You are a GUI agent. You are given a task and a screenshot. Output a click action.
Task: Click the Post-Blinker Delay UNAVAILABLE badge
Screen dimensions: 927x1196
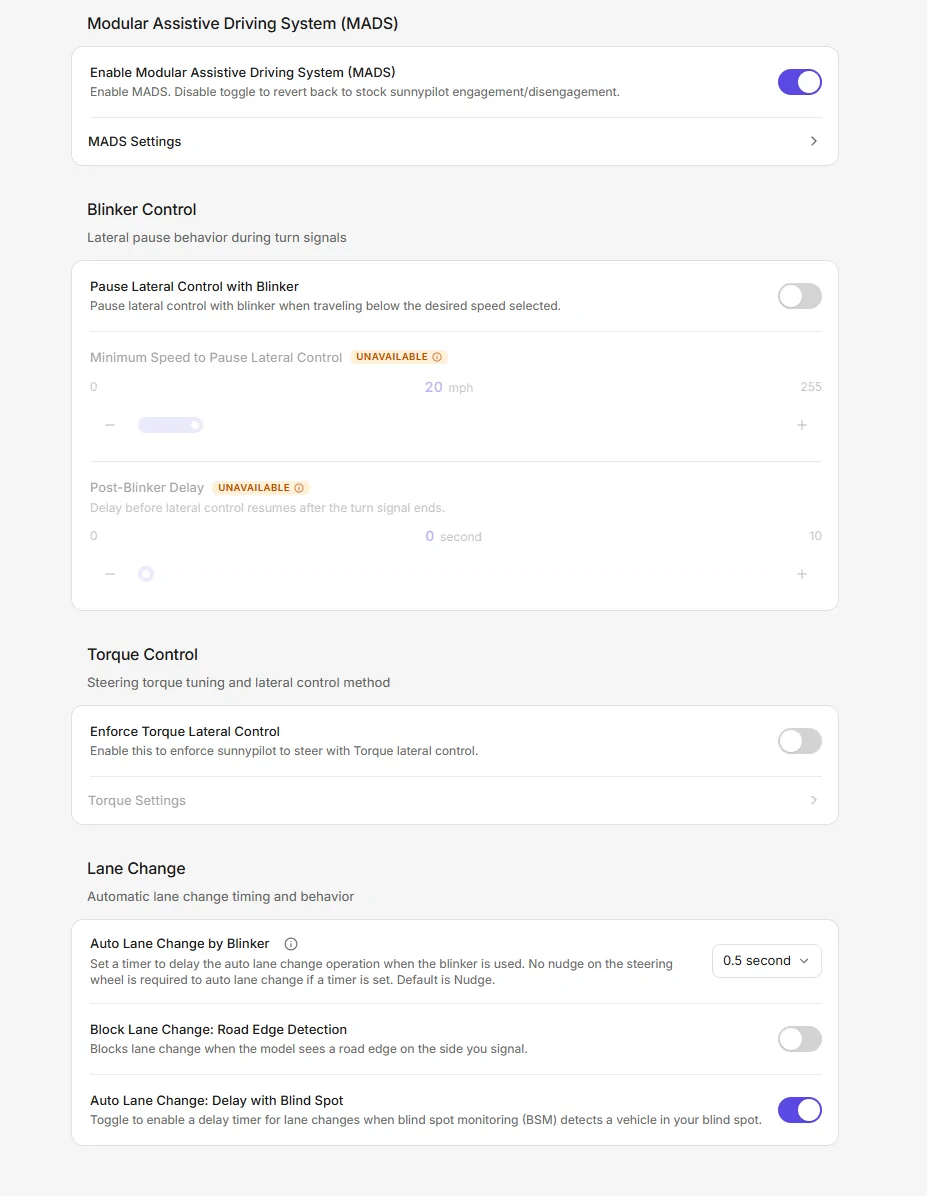(x=261, y=488)
